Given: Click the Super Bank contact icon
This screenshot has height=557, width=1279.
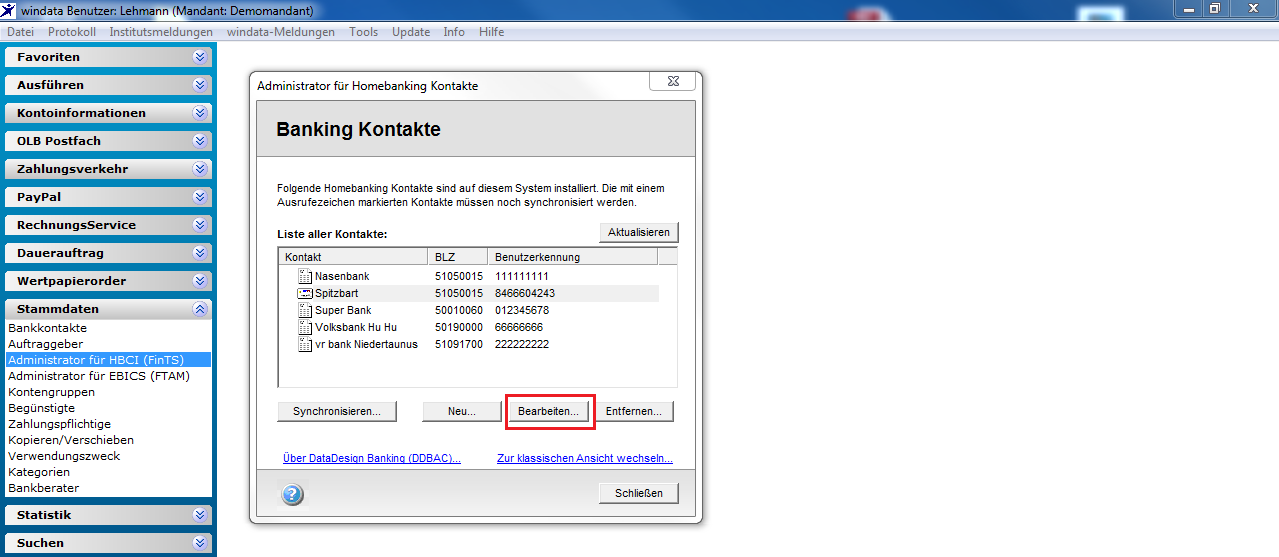Looking at the screenshot, I should point(306,310).
